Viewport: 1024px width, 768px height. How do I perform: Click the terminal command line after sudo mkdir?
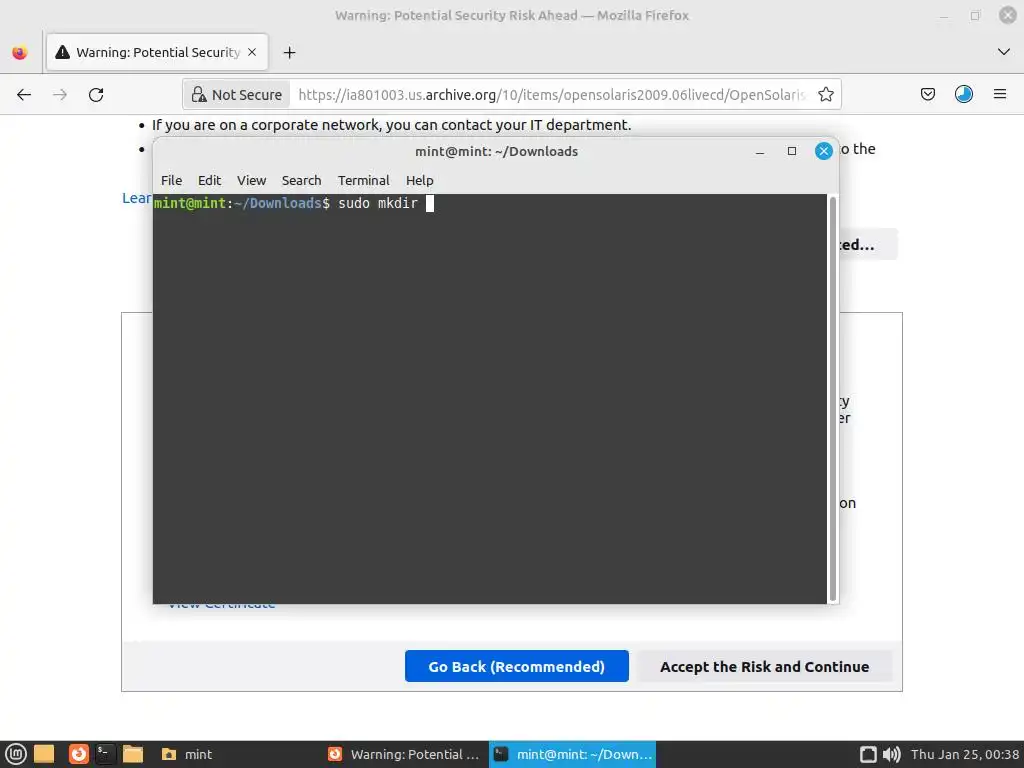[x=430, y=203]
